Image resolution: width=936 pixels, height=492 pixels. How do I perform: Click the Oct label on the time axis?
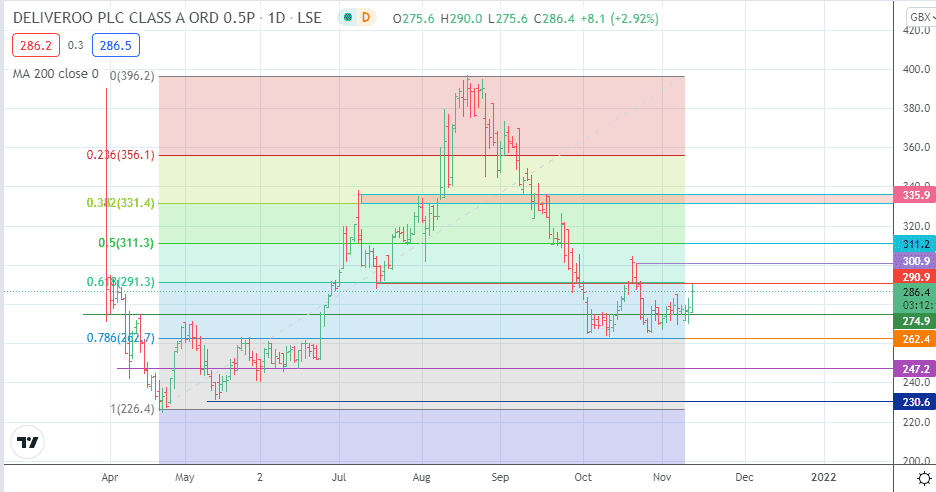click(x=583, y=477)
